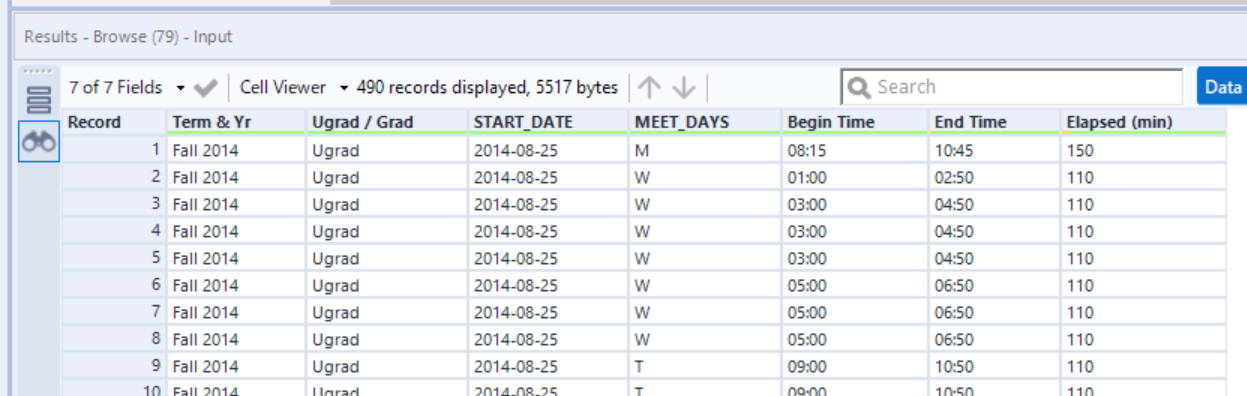Select the Elapsed (min) column header
The height and width of the screenshot is (396, 1247).
point(1144,123)
